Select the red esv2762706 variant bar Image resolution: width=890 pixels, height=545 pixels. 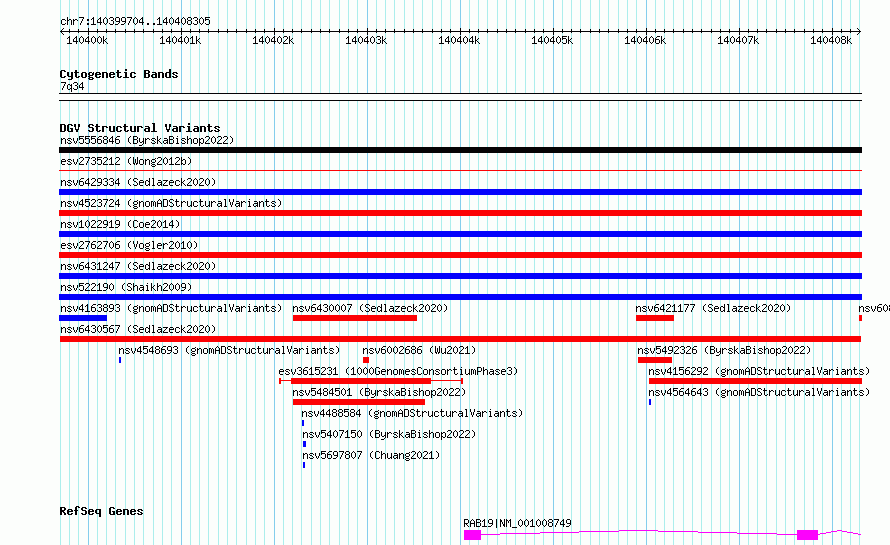point(460,255)
